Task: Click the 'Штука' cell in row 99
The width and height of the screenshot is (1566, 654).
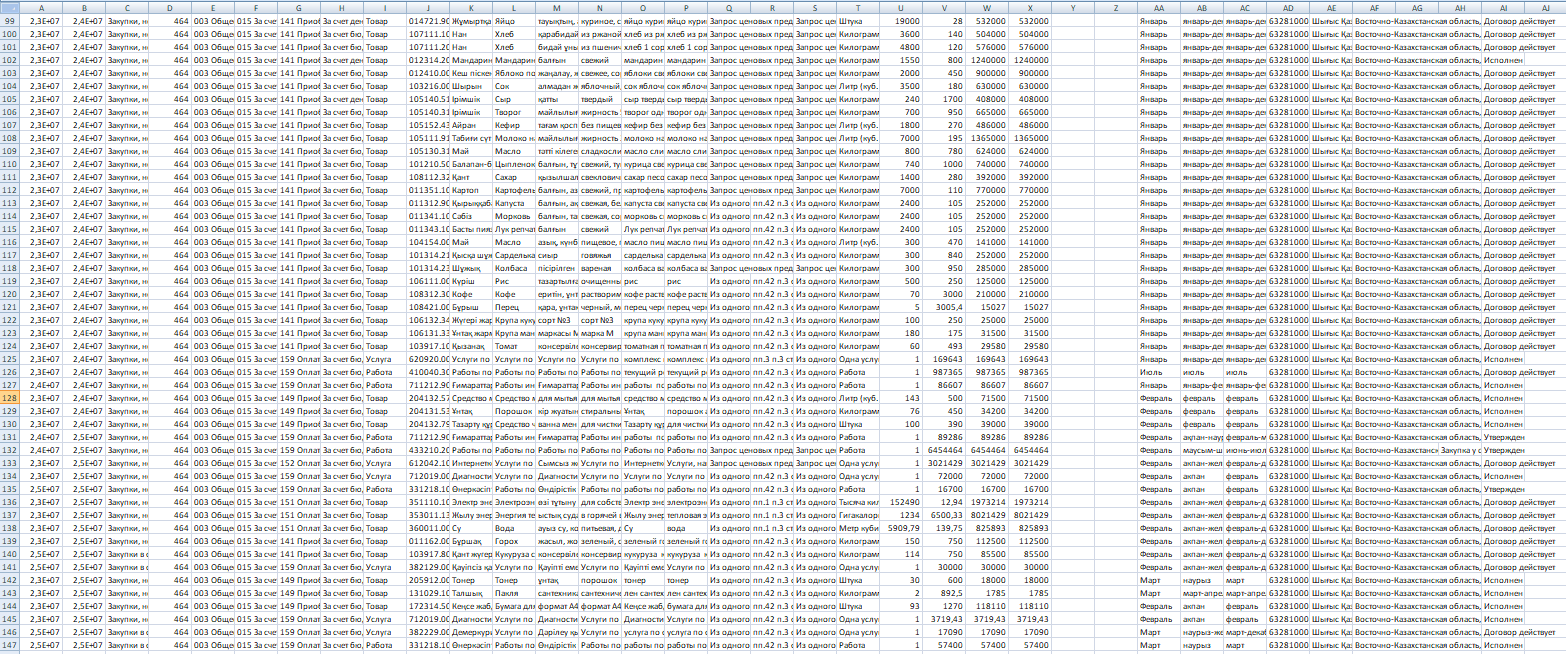Action: [x=857, y=20]
